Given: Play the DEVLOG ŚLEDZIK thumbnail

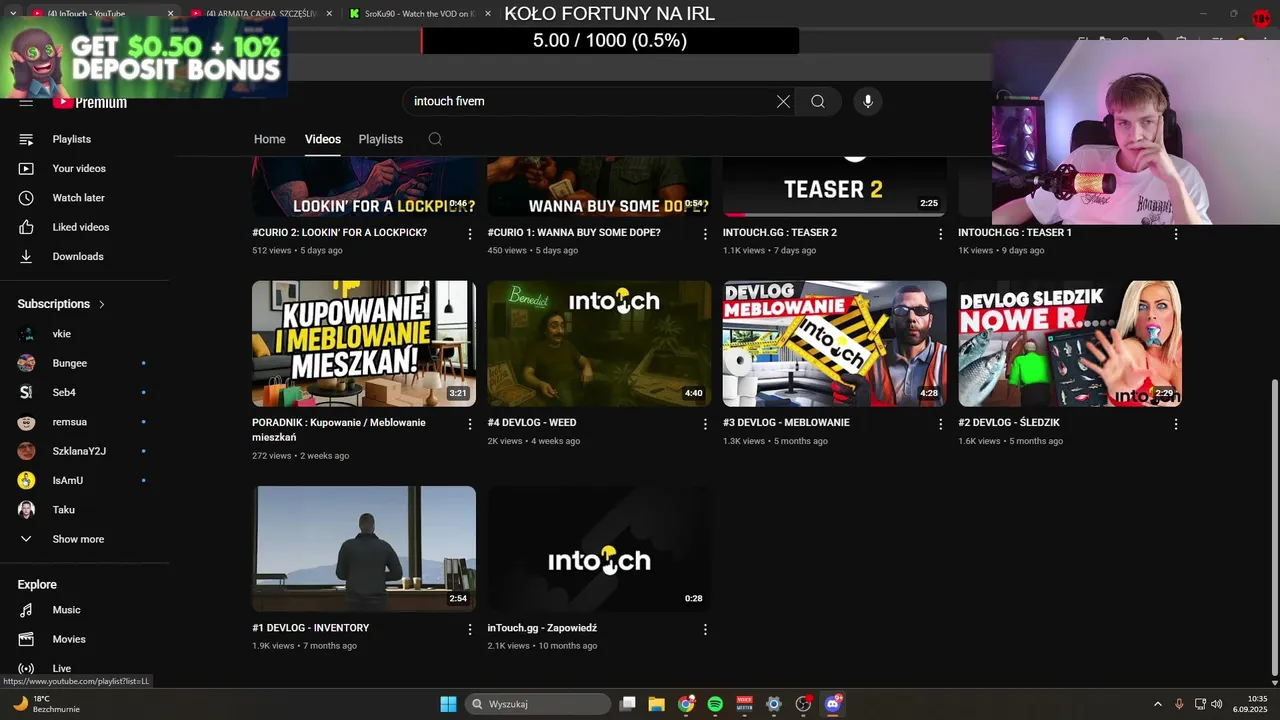Looking at the screenshot, I should pyautogui.click(x=1070, y=343).
